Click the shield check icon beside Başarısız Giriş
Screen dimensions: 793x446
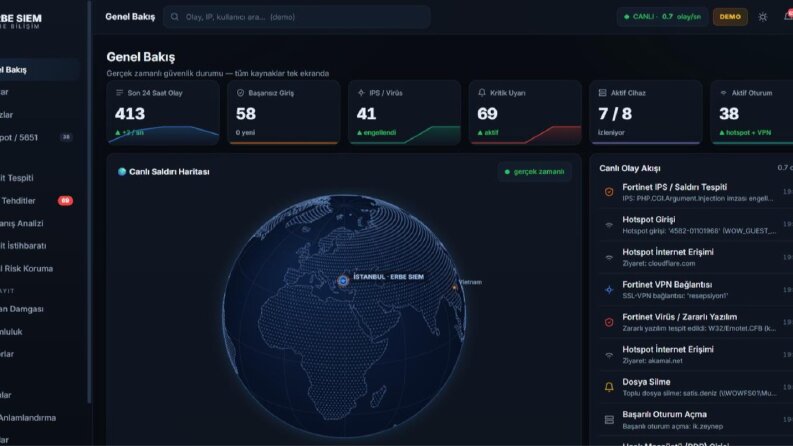click(240, 93)
